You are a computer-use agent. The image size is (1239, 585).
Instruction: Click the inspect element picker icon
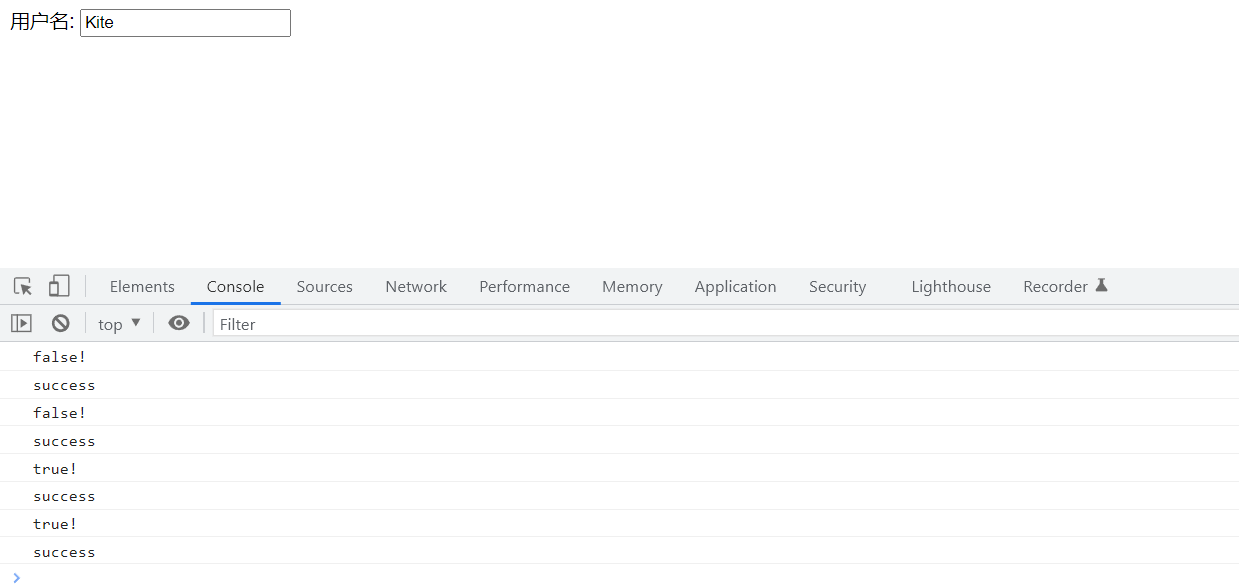tap(23, 287)
